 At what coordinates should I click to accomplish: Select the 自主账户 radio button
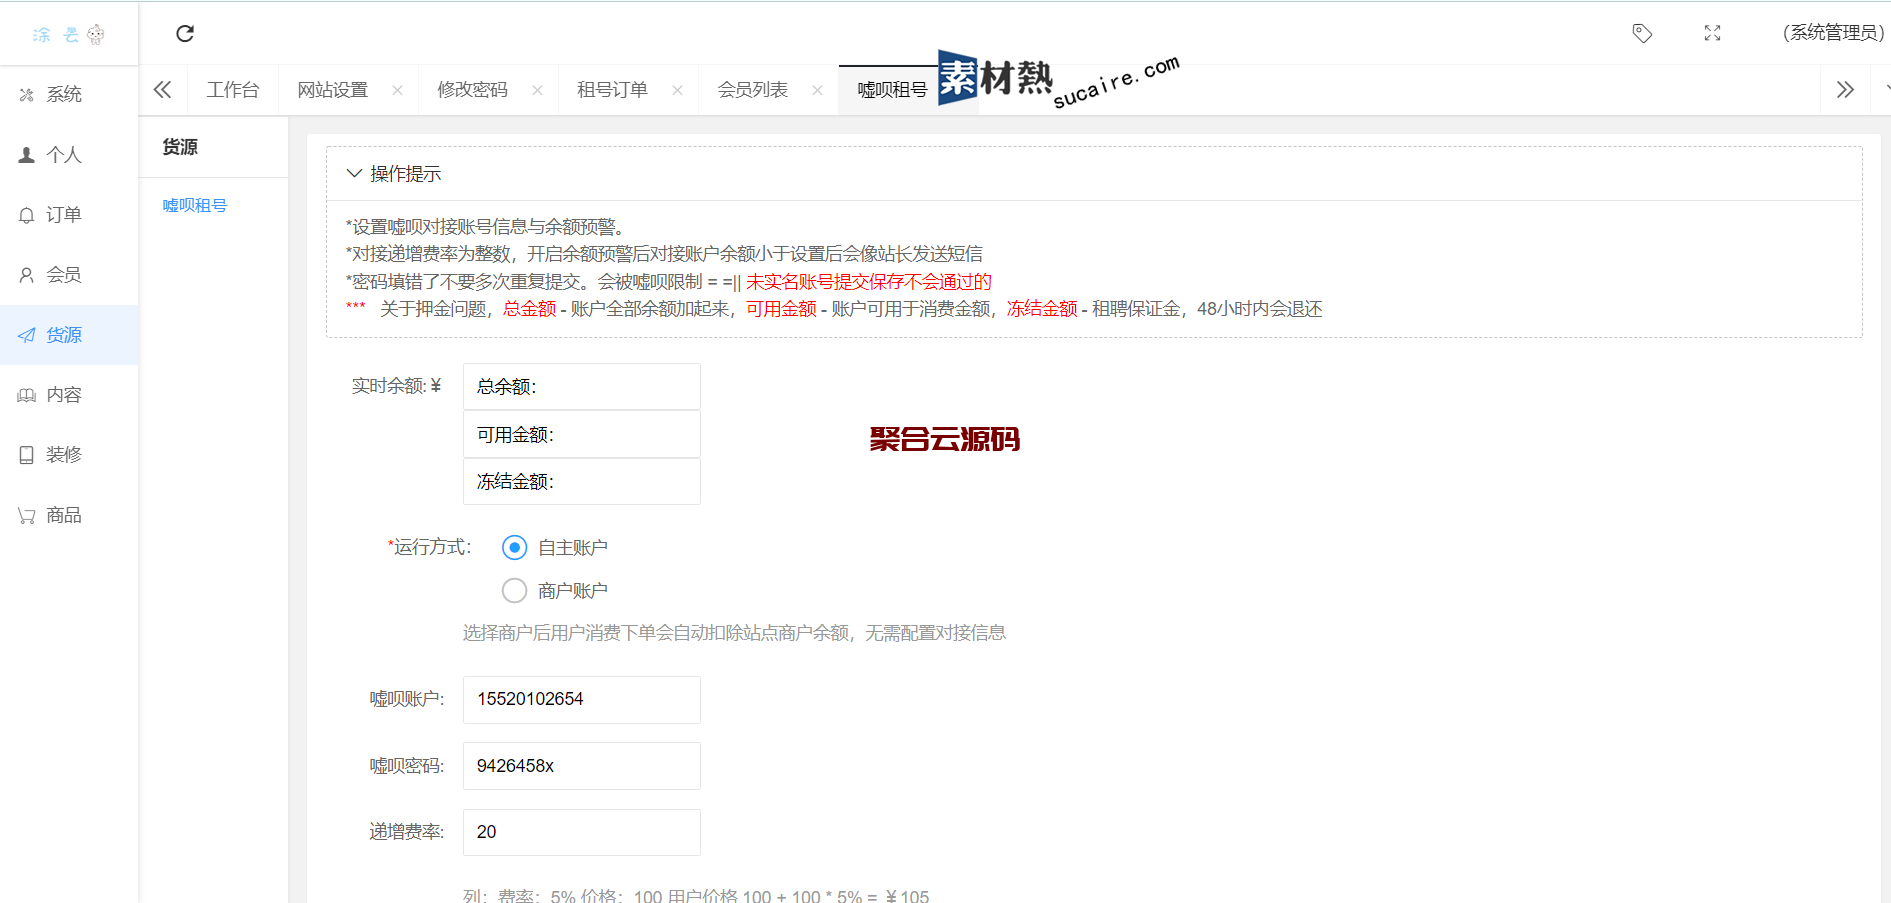[514, 547]
